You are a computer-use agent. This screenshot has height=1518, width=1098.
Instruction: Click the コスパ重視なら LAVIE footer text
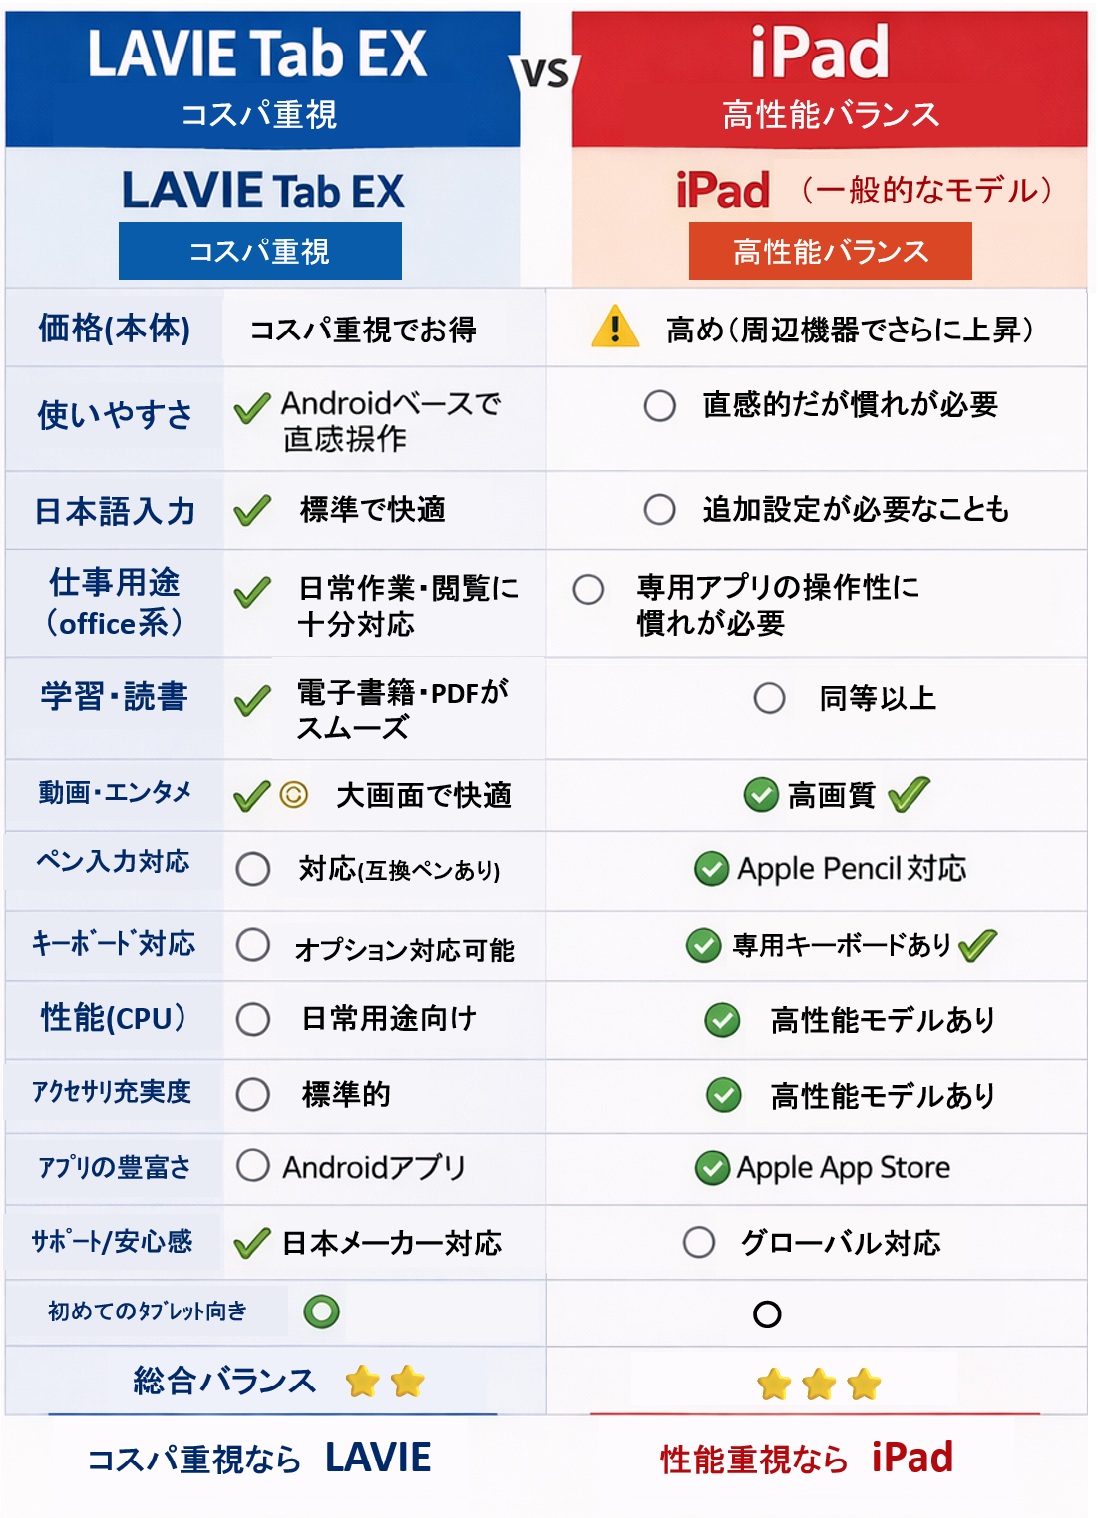click(260, 1458)
